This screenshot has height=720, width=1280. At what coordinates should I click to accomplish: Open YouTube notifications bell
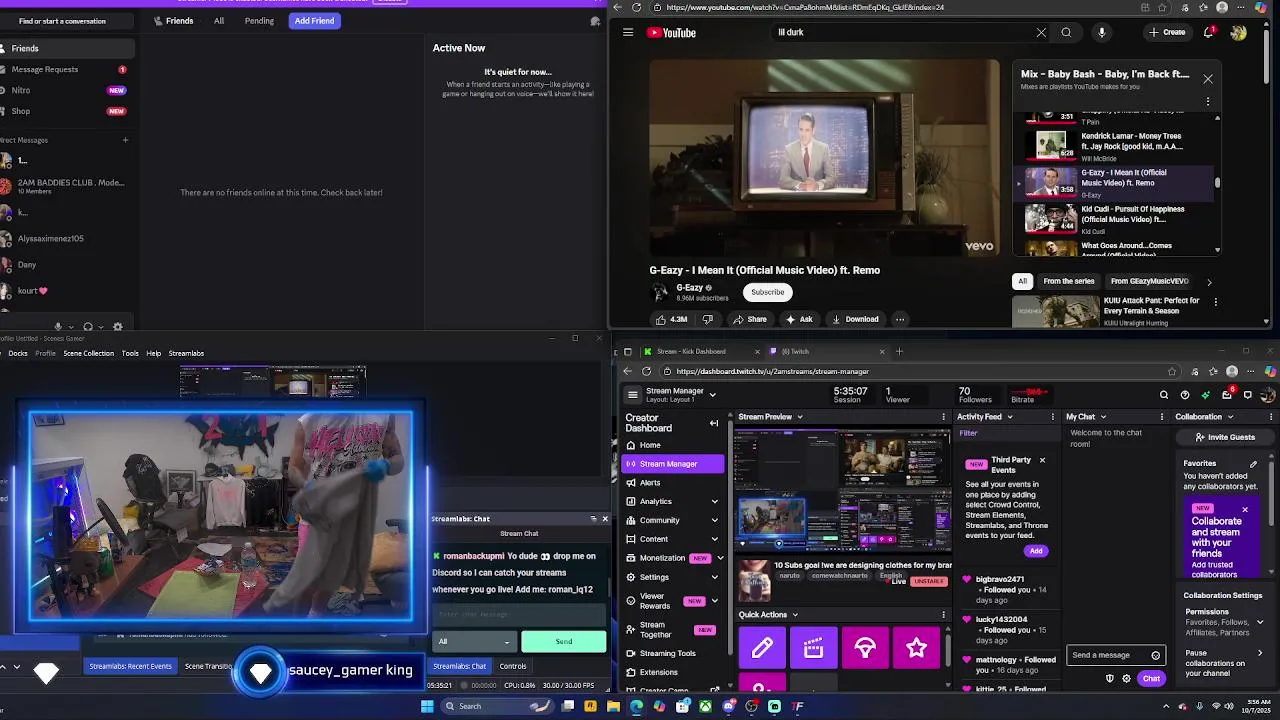pyautogui.click(x=1208, y=32)
